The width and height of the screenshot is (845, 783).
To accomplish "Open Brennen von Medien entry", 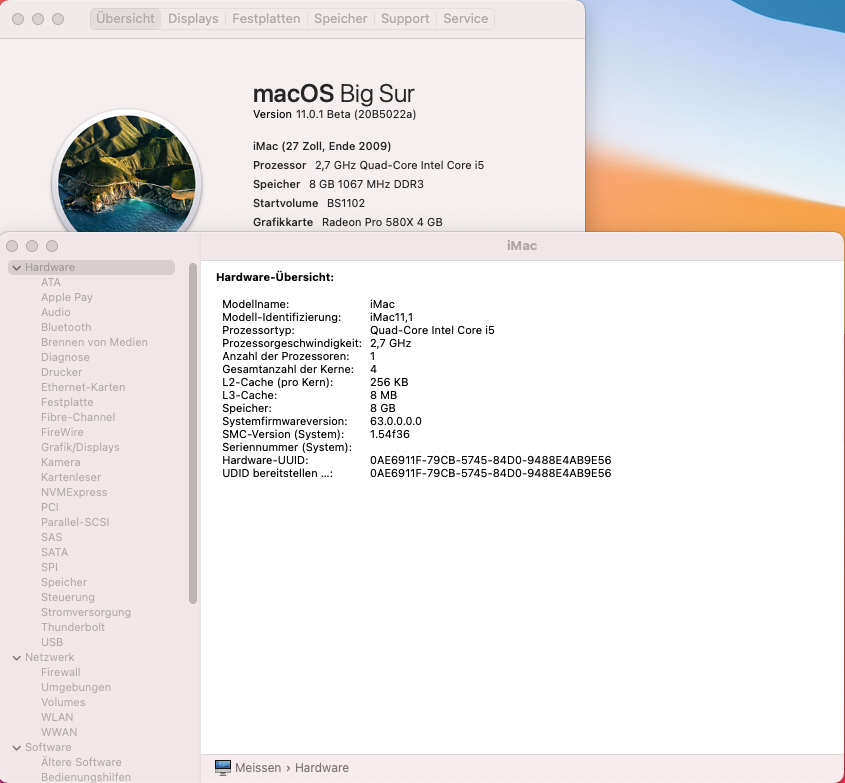I will click(94, 343).
